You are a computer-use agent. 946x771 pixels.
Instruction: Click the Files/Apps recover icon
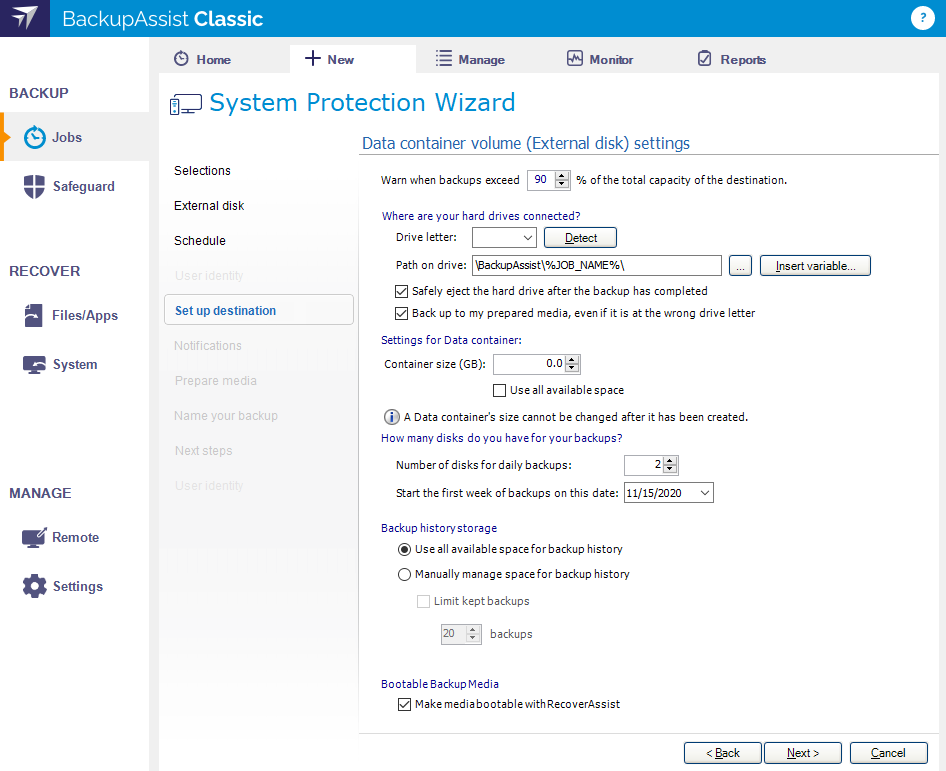coord(34,315)
